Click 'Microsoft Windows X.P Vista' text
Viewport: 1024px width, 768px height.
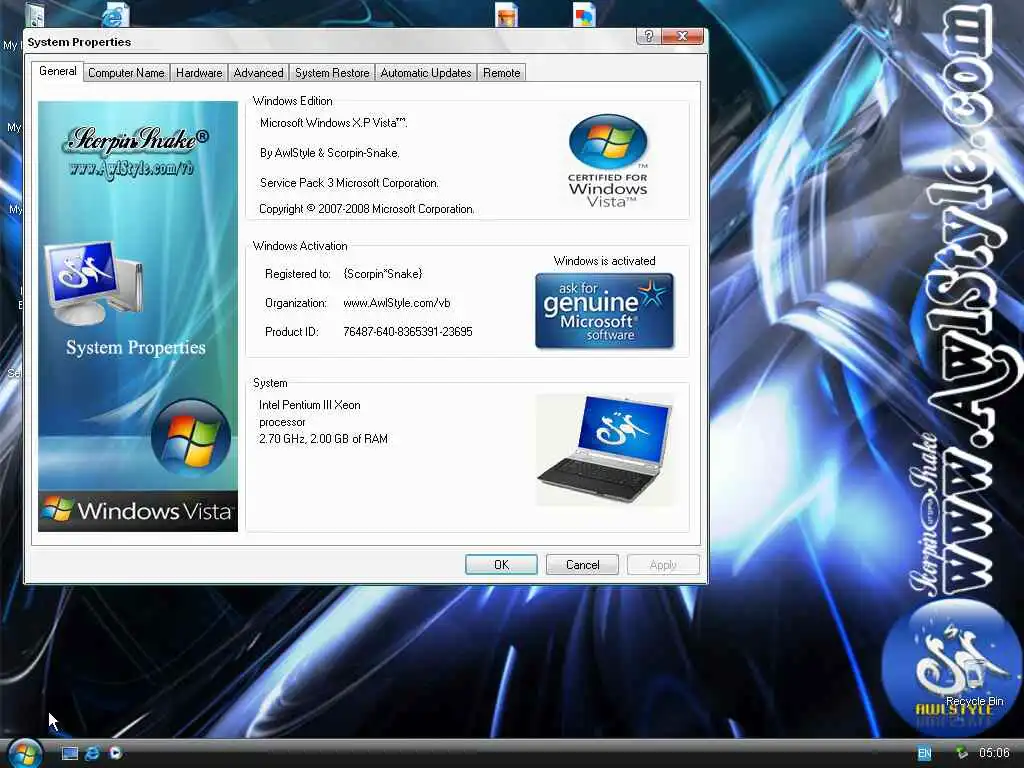tap(333, 123)
